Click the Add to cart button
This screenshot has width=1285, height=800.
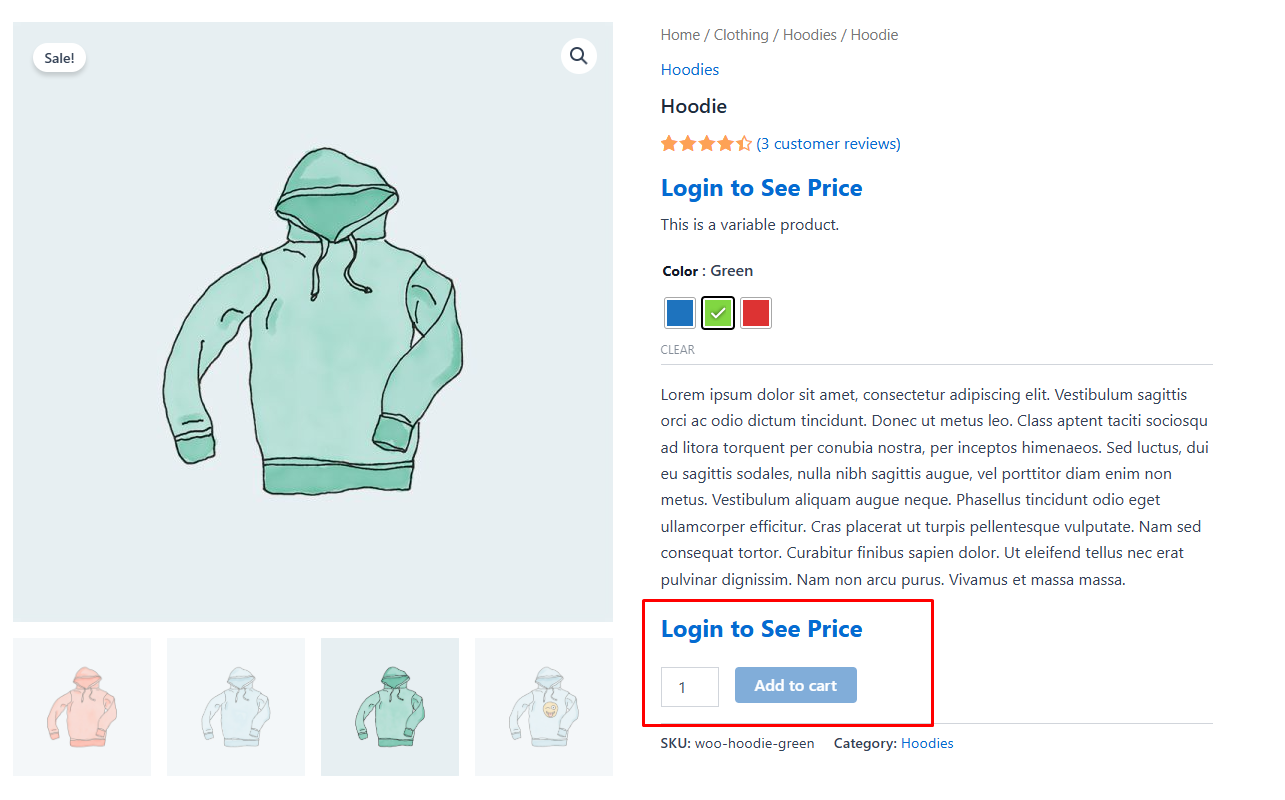(x=795, y=685)
